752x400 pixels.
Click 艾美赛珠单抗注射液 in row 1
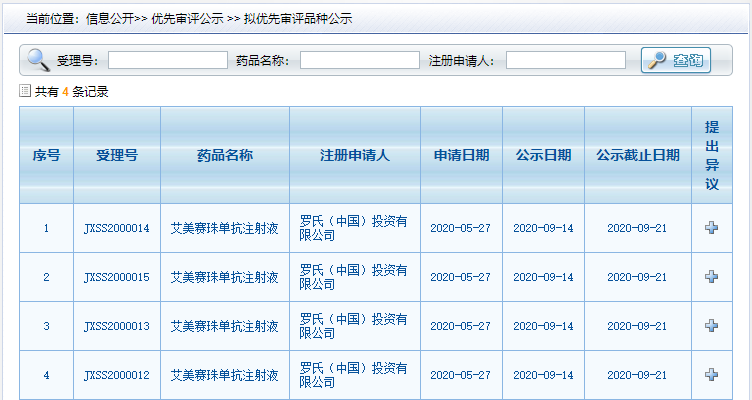[x=224, y=228]
